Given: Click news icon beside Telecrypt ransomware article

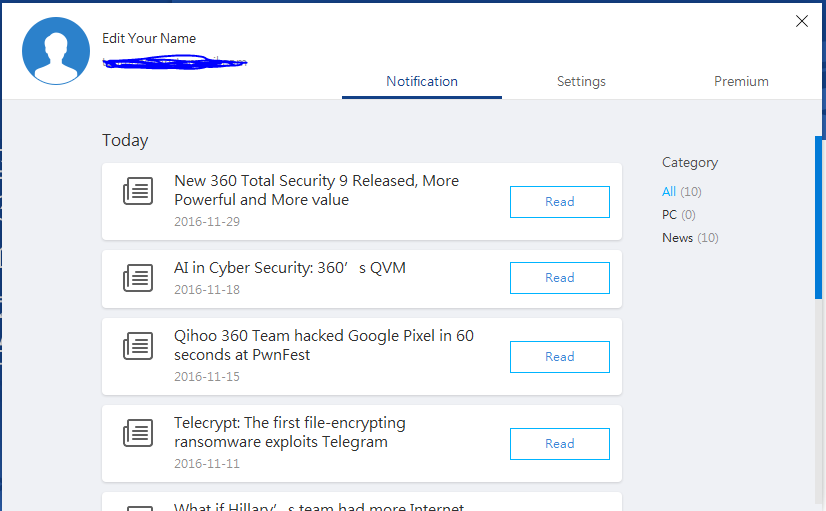Looking at the screenshot, I should 138,433.
